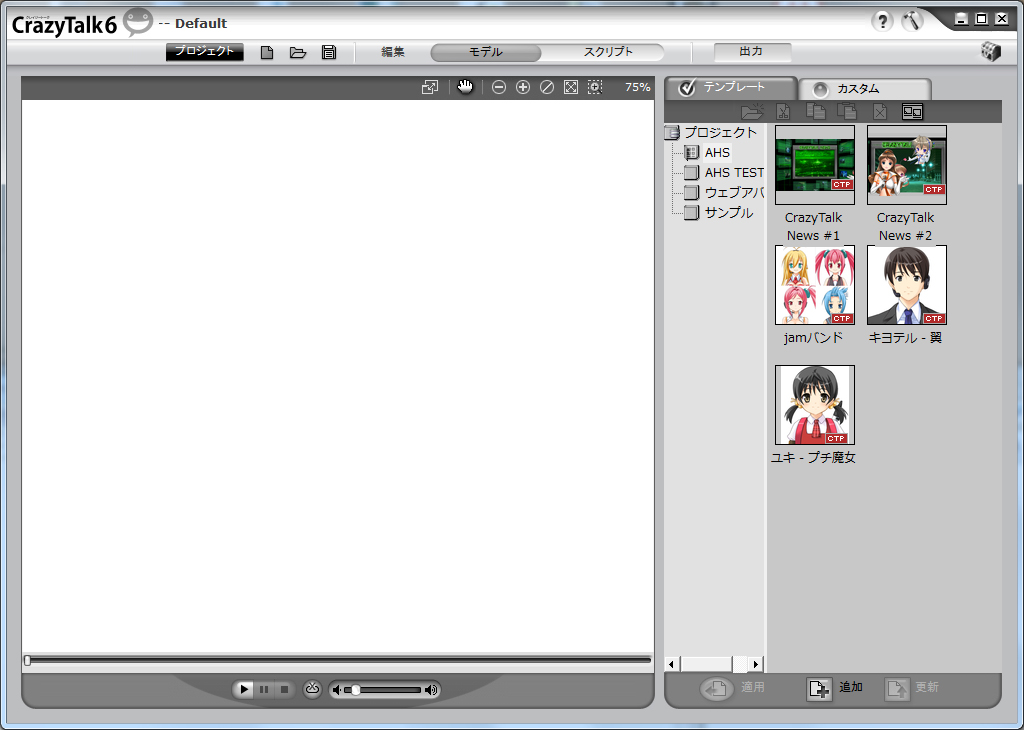Click tree panel scroll left arrow
This screenshot has width=1024, height=730.
[671, 664]
